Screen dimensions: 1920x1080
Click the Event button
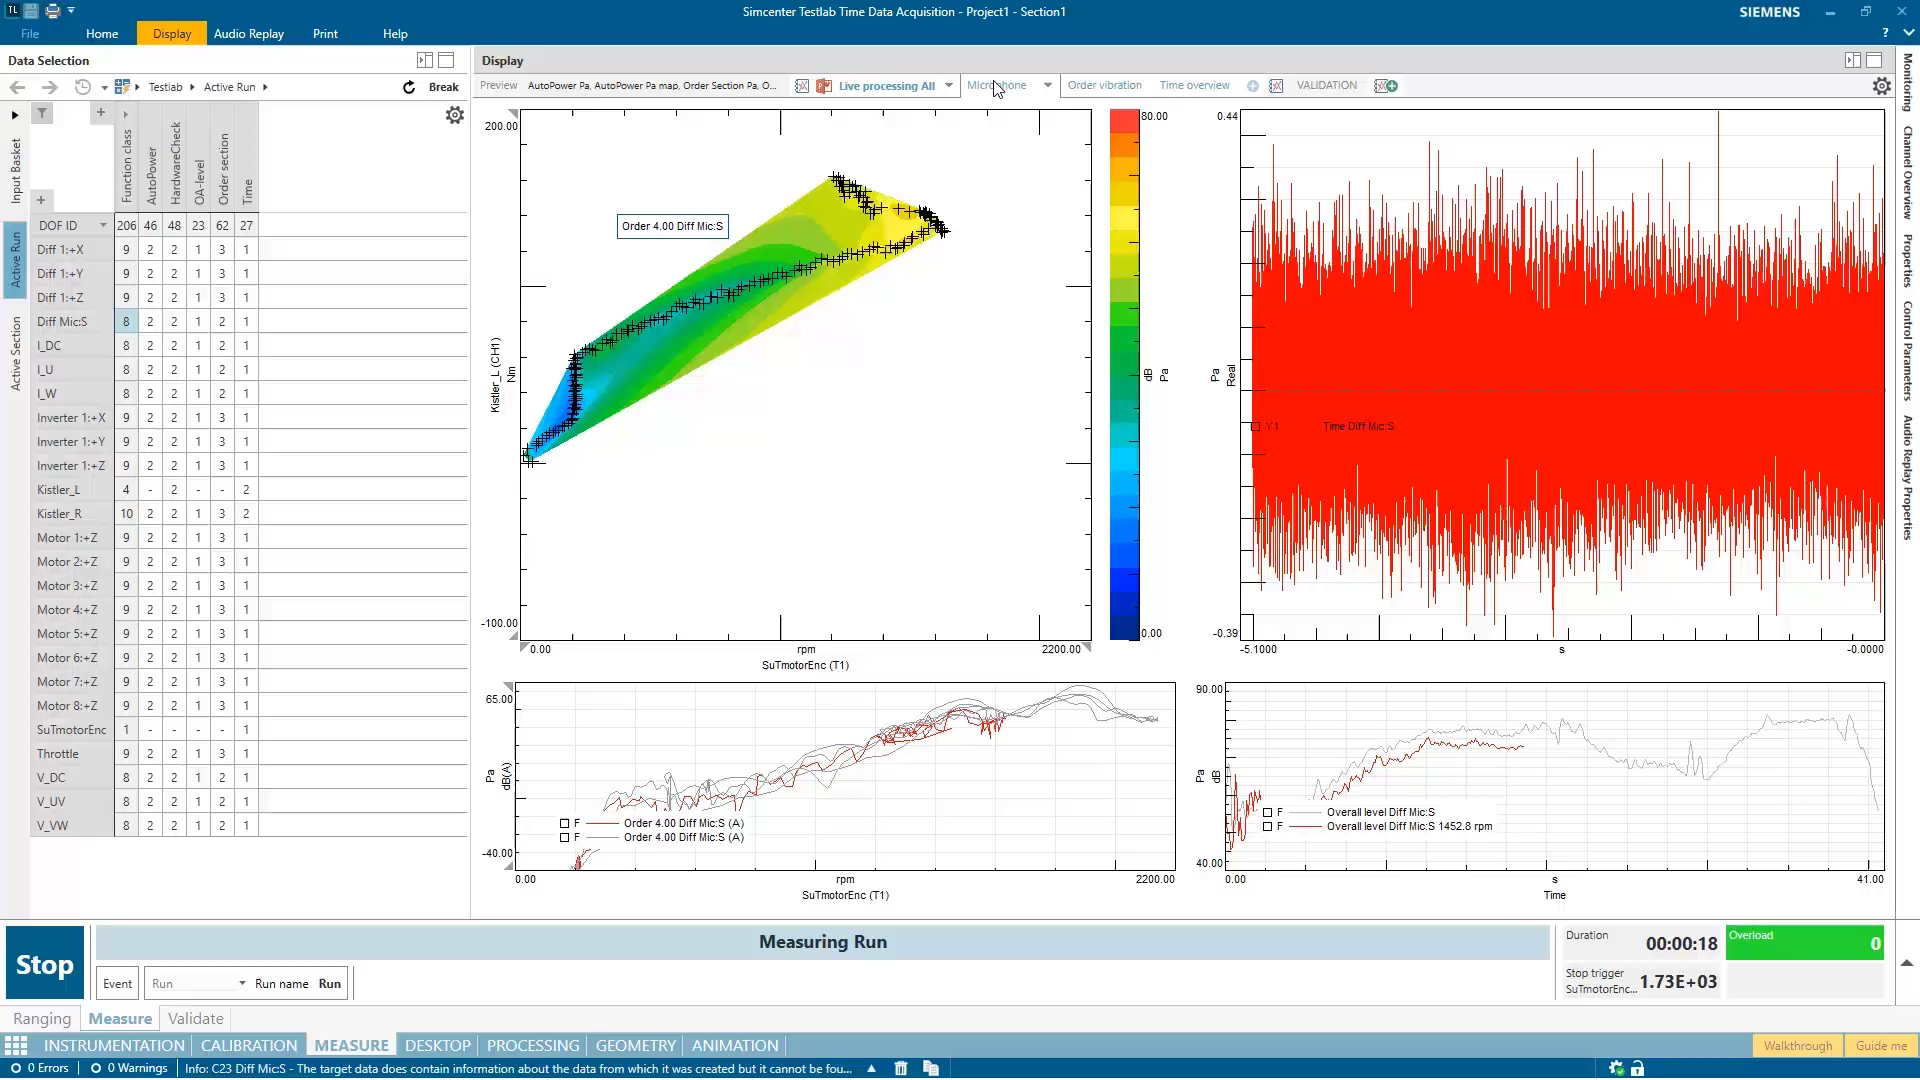[x=117, y=984]
